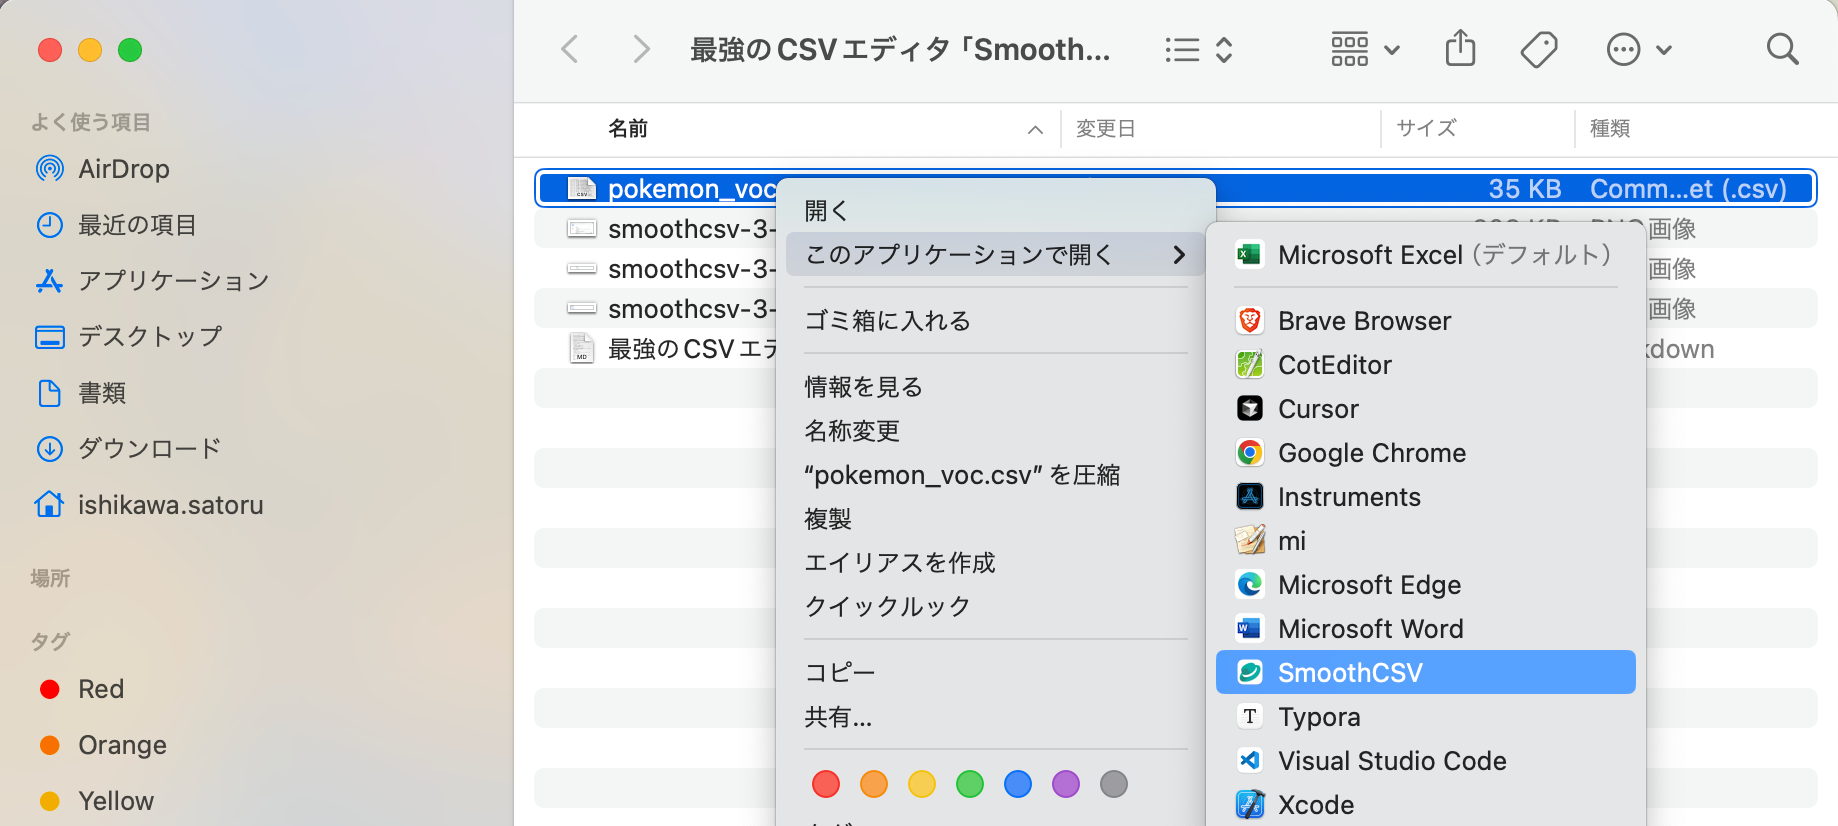This screenshot has width=1838, height=826.
Task: Choose 共有… in context menu
Action: point(995,717)
